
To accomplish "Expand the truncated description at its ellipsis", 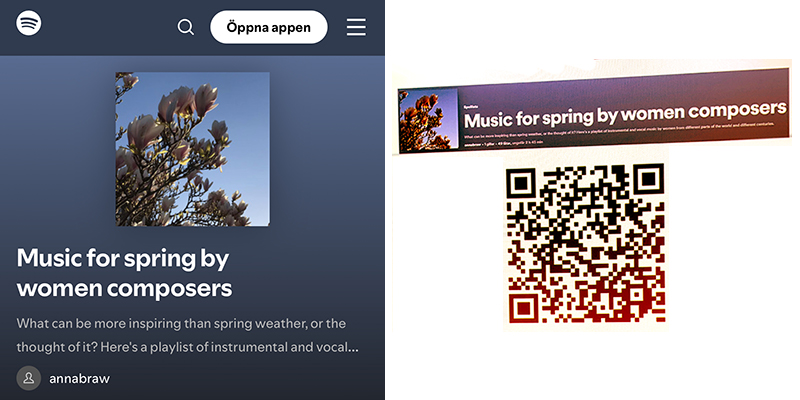I will pyautogui.click(x=353, y=347).
